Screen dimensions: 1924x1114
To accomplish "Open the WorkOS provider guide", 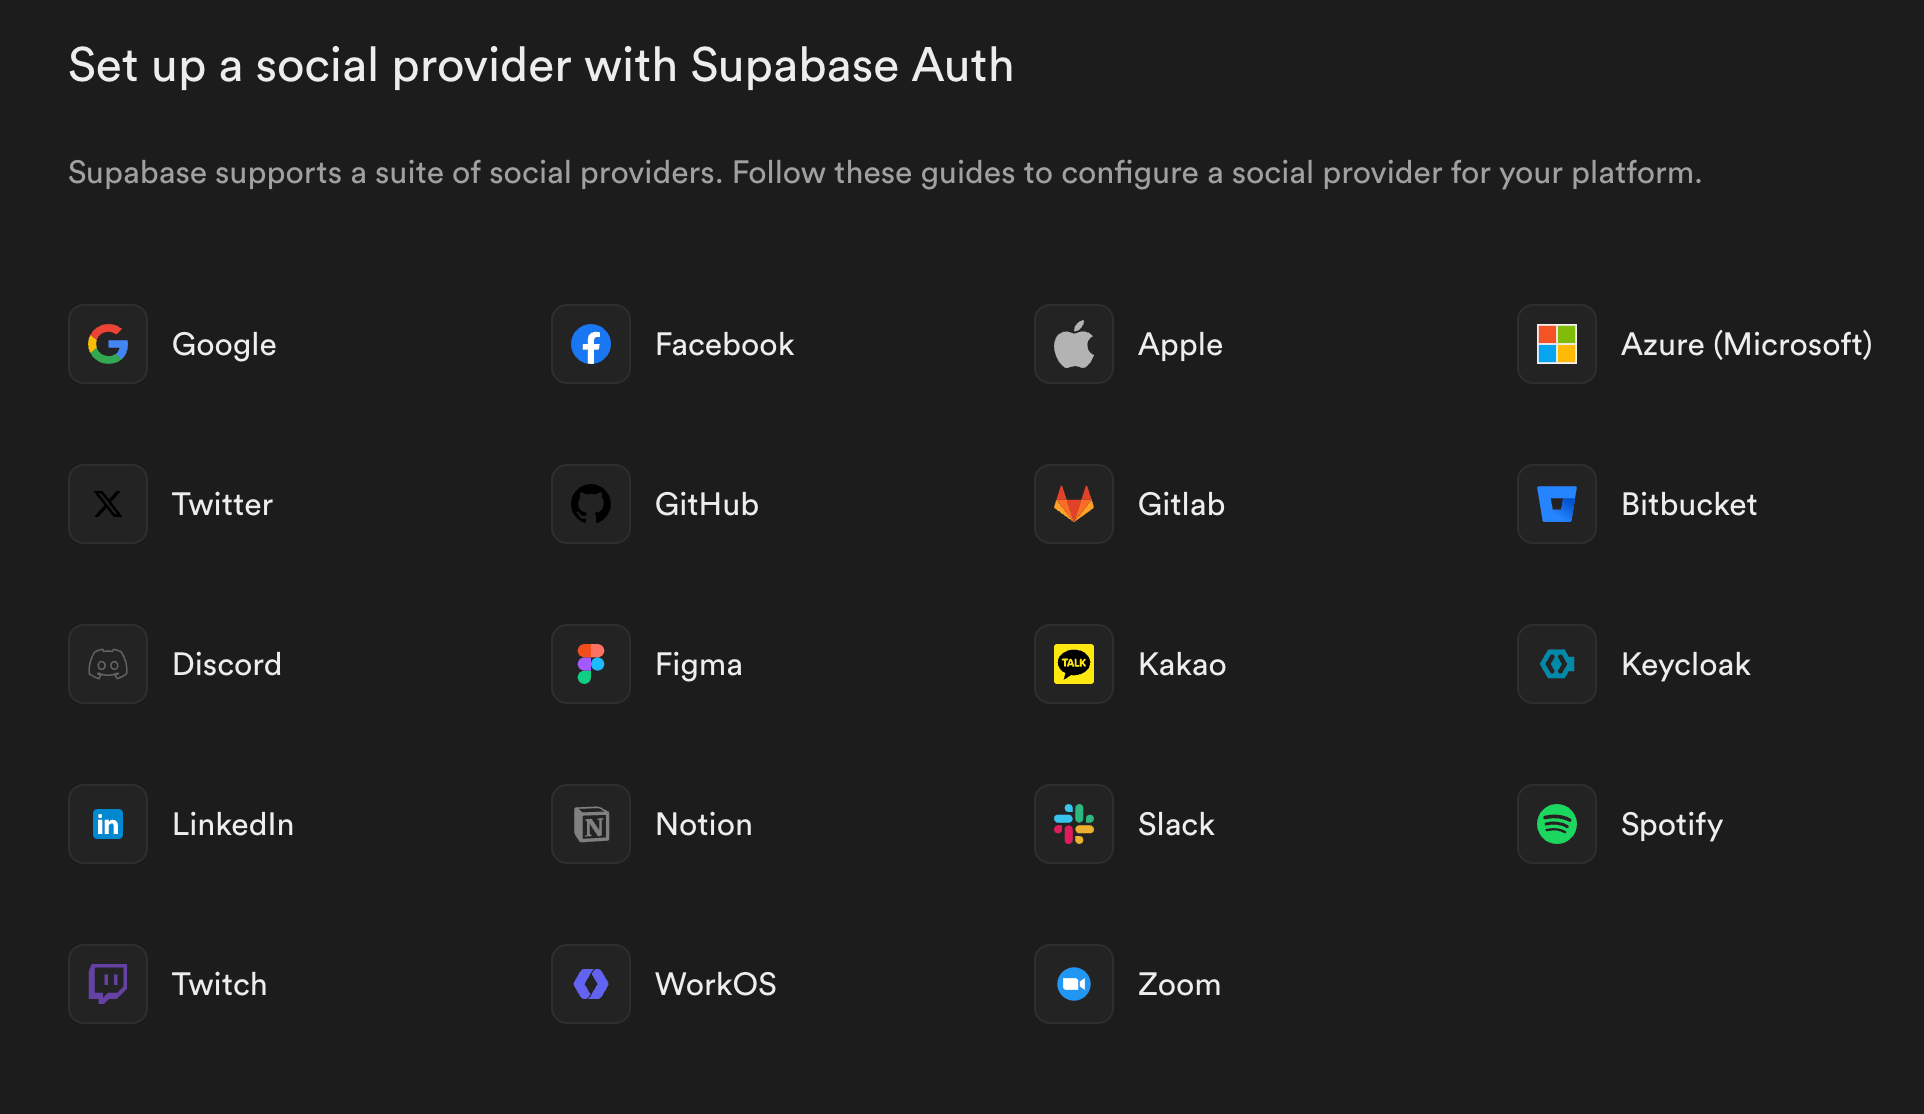I will click(715, 984).
